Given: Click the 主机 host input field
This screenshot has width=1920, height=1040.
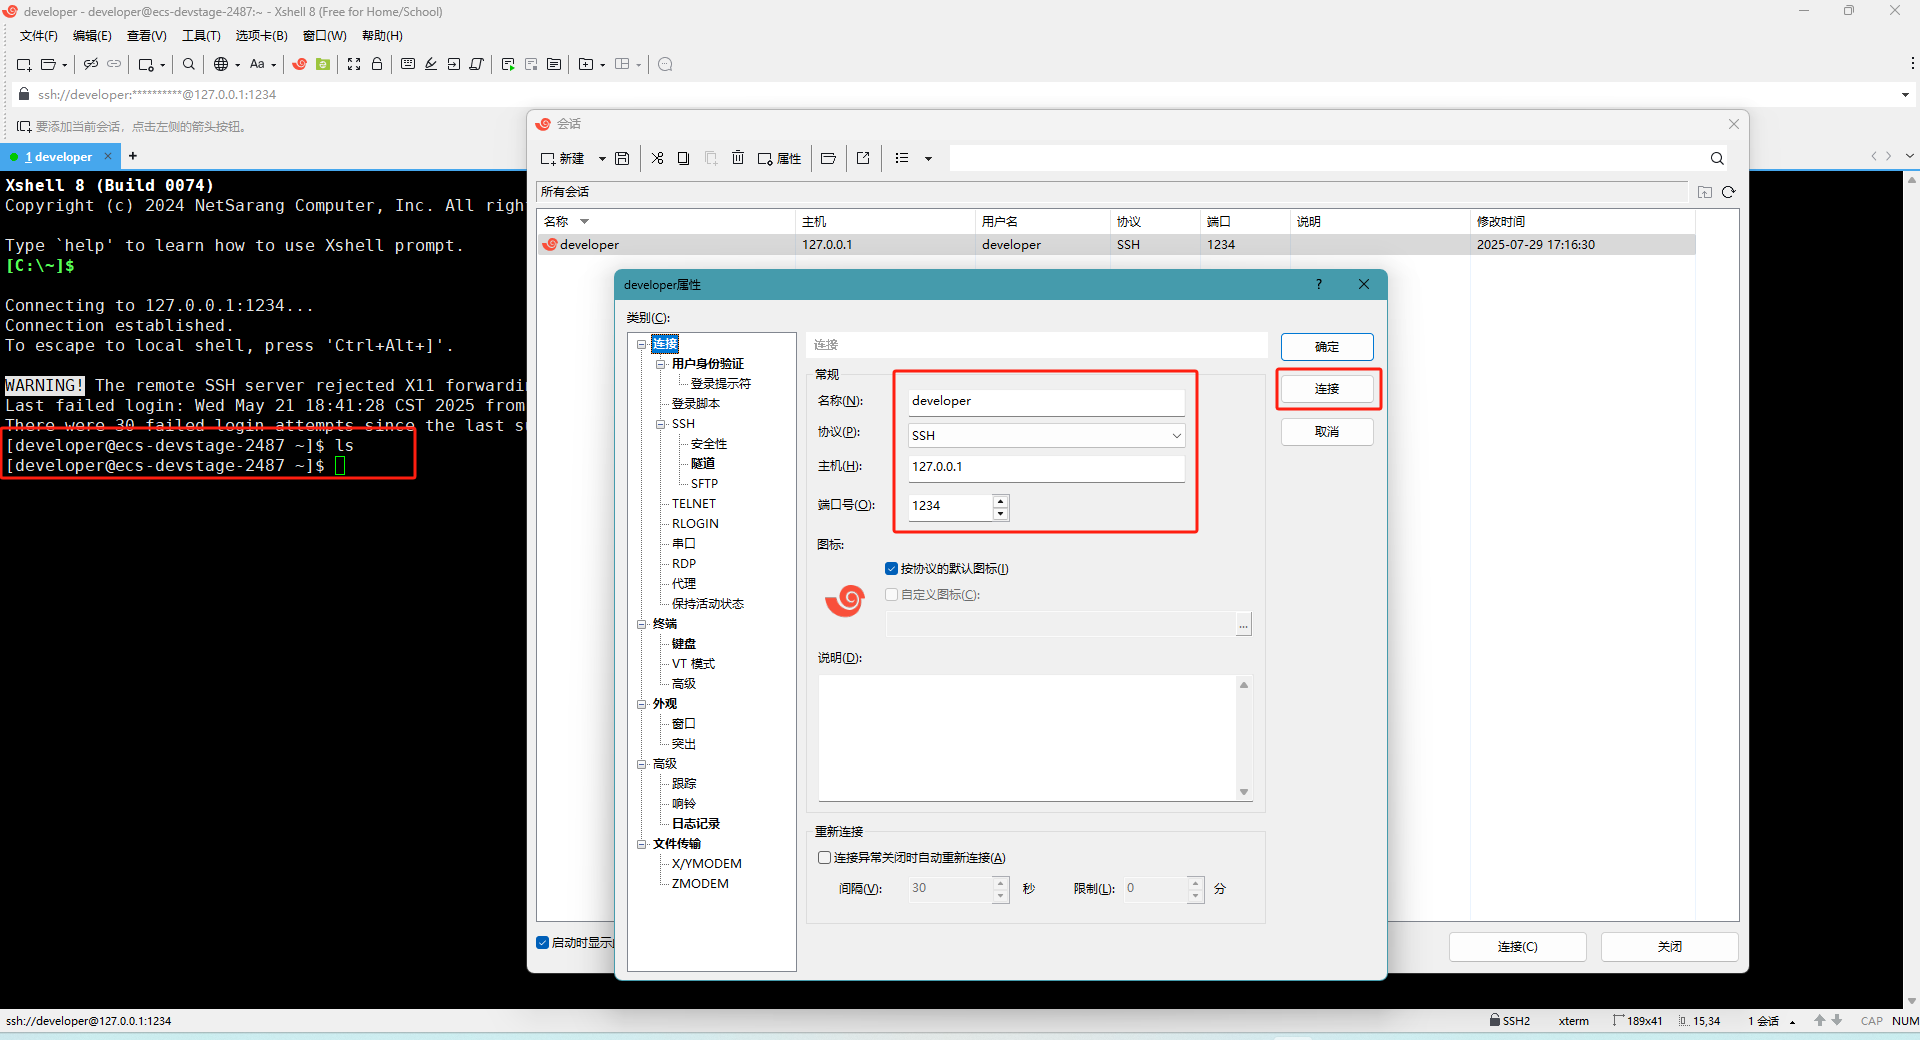Looking at the screenshot, I should point(1046,467).
